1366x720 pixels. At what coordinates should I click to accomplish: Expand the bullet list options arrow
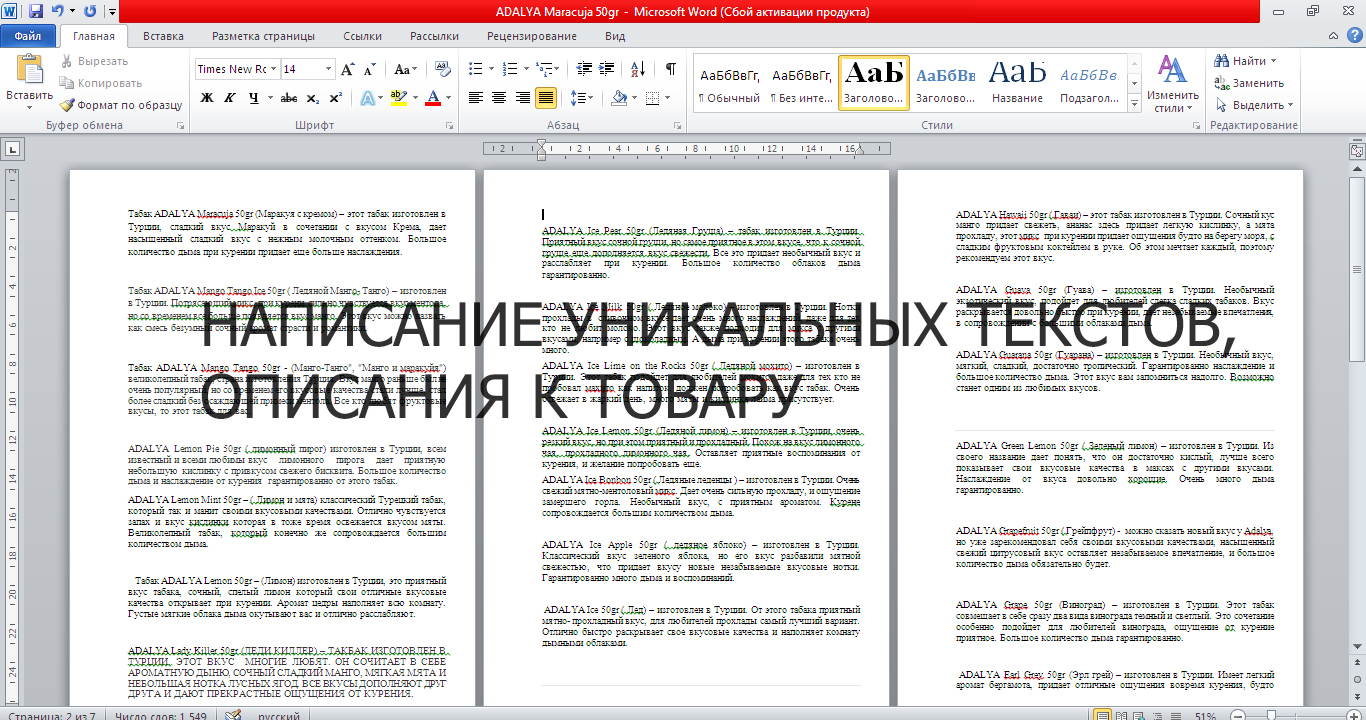pyautogui.click(x=490, y=69)
